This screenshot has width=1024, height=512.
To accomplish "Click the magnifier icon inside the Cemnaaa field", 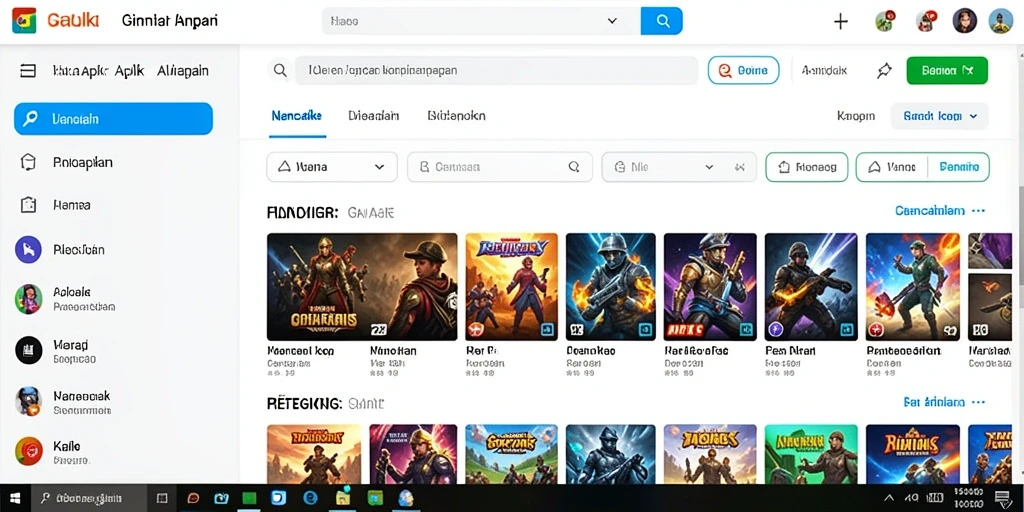I will pos(574,167).
